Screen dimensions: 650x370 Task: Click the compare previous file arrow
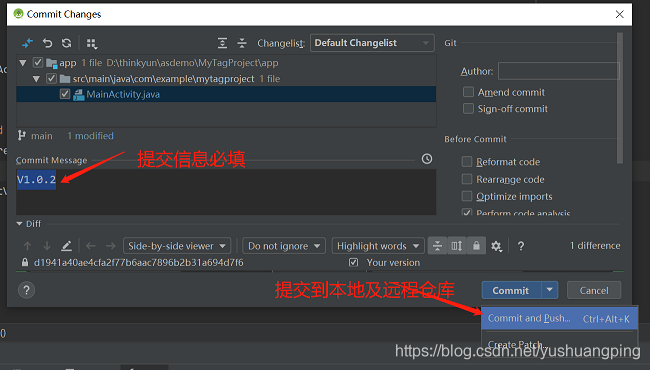pyautogui.click(x=91, y=246)
